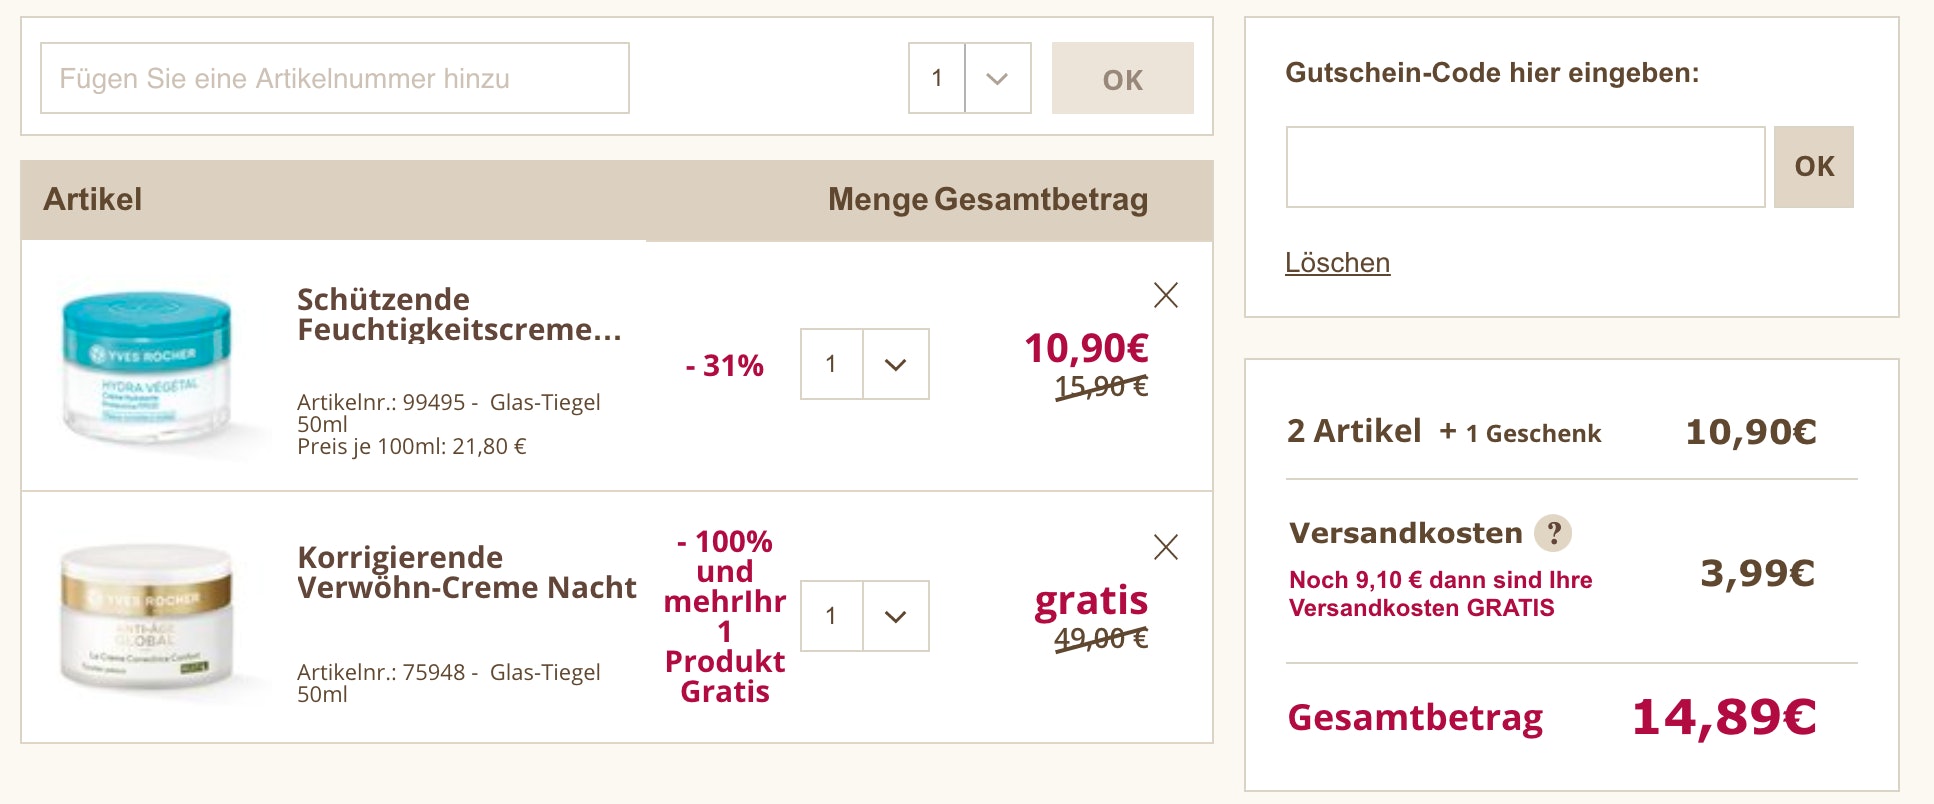This screenshot has height=804, width=1934.
Task: Open quantity dropdown for Verwöhn-Creme Nacht
Action: click(x=895, y=617)
